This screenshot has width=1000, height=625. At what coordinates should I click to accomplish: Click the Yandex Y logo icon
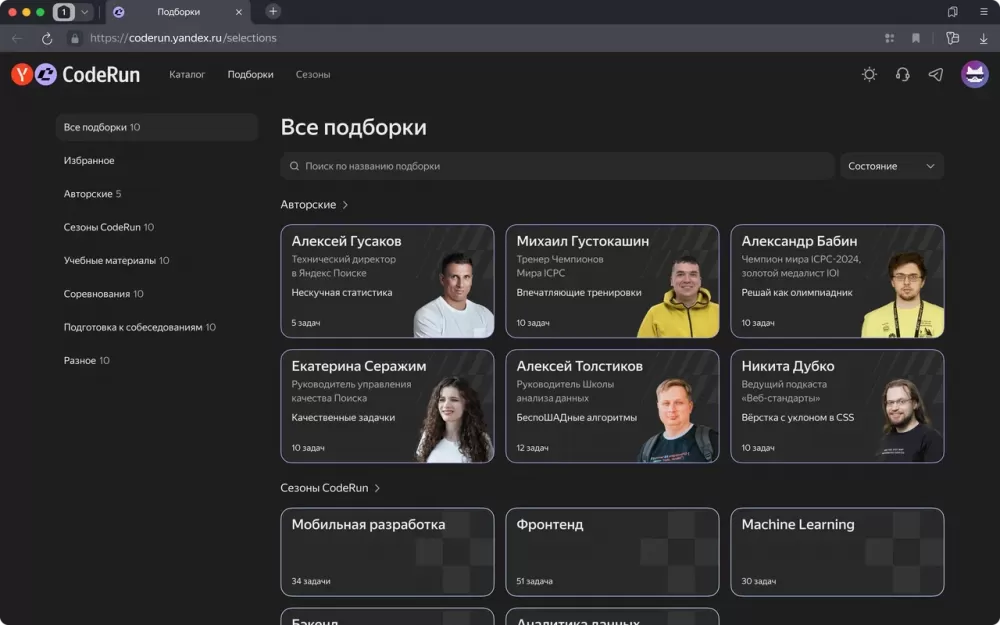point(22,75)
